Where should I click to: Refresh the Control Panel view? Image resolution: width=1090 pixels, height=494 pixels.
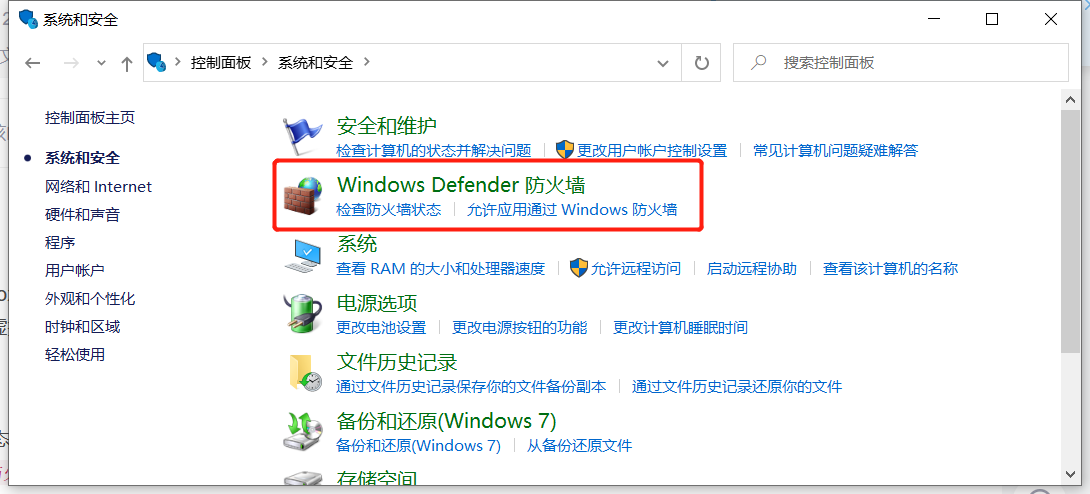click(x=701, y=63)
